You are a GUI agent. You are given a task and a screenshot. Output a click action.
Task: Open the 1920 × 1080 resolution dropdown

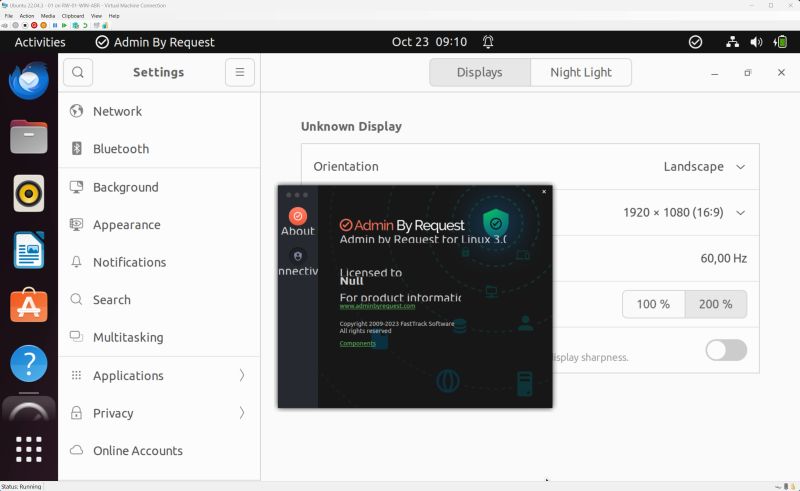(684, 212)
